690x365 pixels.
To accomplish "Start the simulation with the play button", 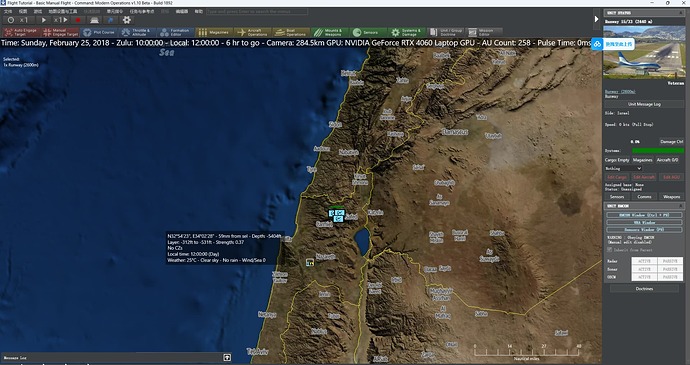I will click(44, 20).
